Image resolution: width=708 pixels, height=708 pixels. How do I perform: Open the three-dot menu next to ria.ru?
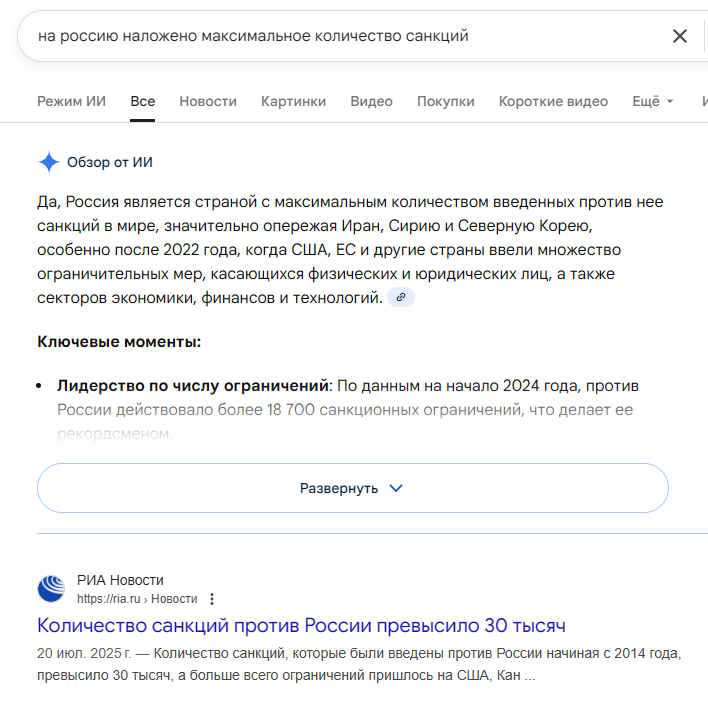pyautogui.click(x=211, y=599)
